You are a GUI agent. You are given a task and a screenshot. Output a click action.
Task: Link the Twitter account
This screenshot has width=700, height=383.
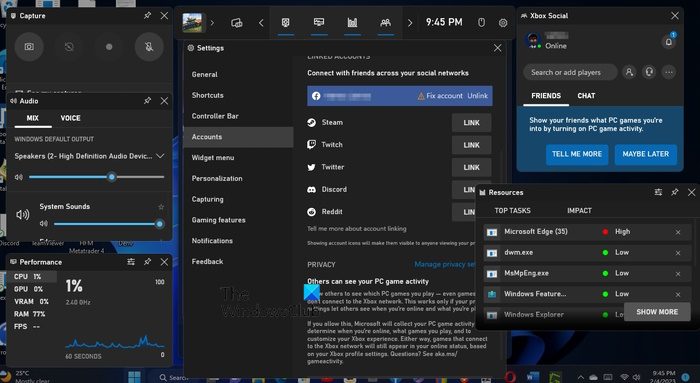pyautogui.click(x=471, y=167)
